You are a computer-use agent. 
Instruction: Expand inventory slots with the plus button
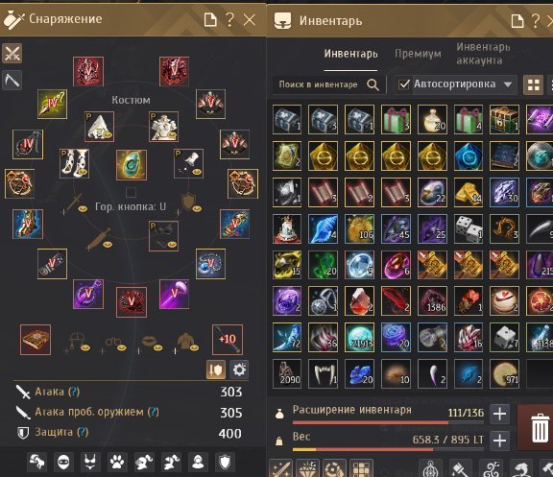tap(499, 414)
